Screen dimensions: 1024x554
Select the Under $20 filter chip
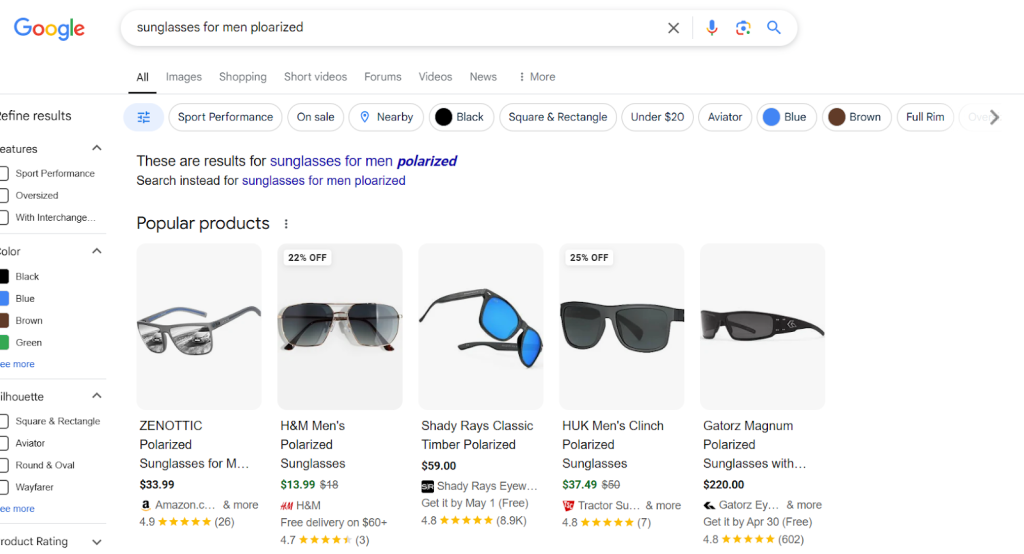657,117
